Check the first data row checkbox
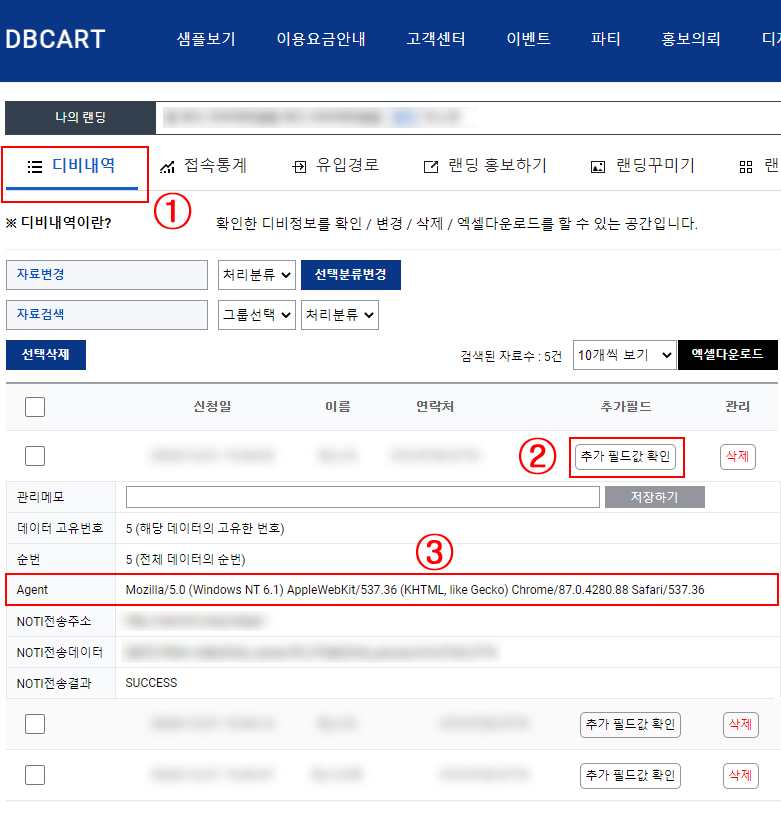The width and height of the screenshot is (781, 828). click(35, 456)
